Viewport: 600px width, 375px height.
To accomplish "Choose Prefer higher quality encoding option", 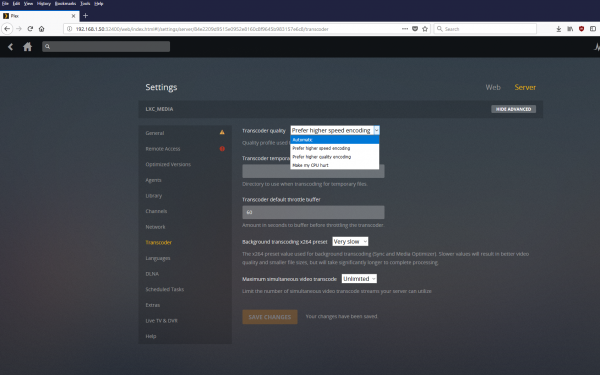I will tap(335, 157).
